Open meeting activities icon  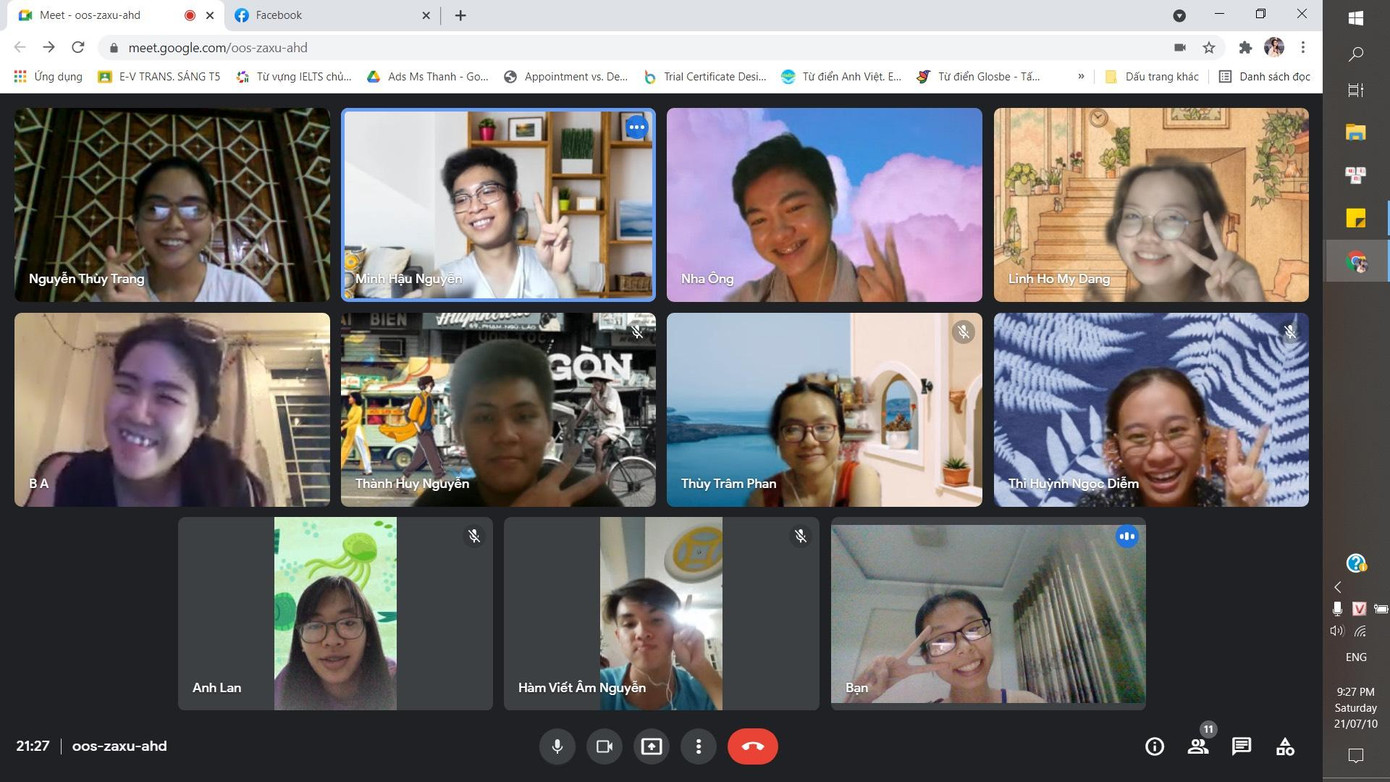pyautogui.click(x=1285, y=746)
